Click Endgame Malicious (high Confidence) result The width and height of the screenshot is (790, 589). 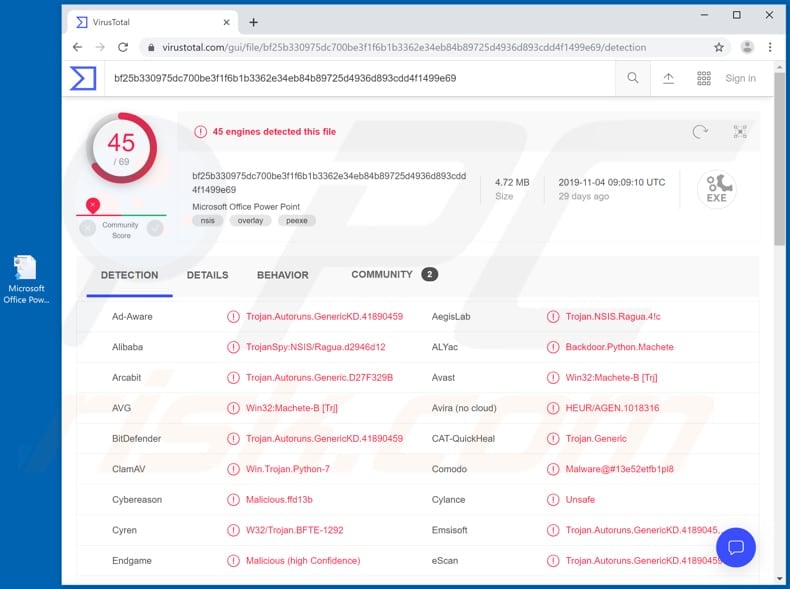pyautogui.click(x=303, y=561)
